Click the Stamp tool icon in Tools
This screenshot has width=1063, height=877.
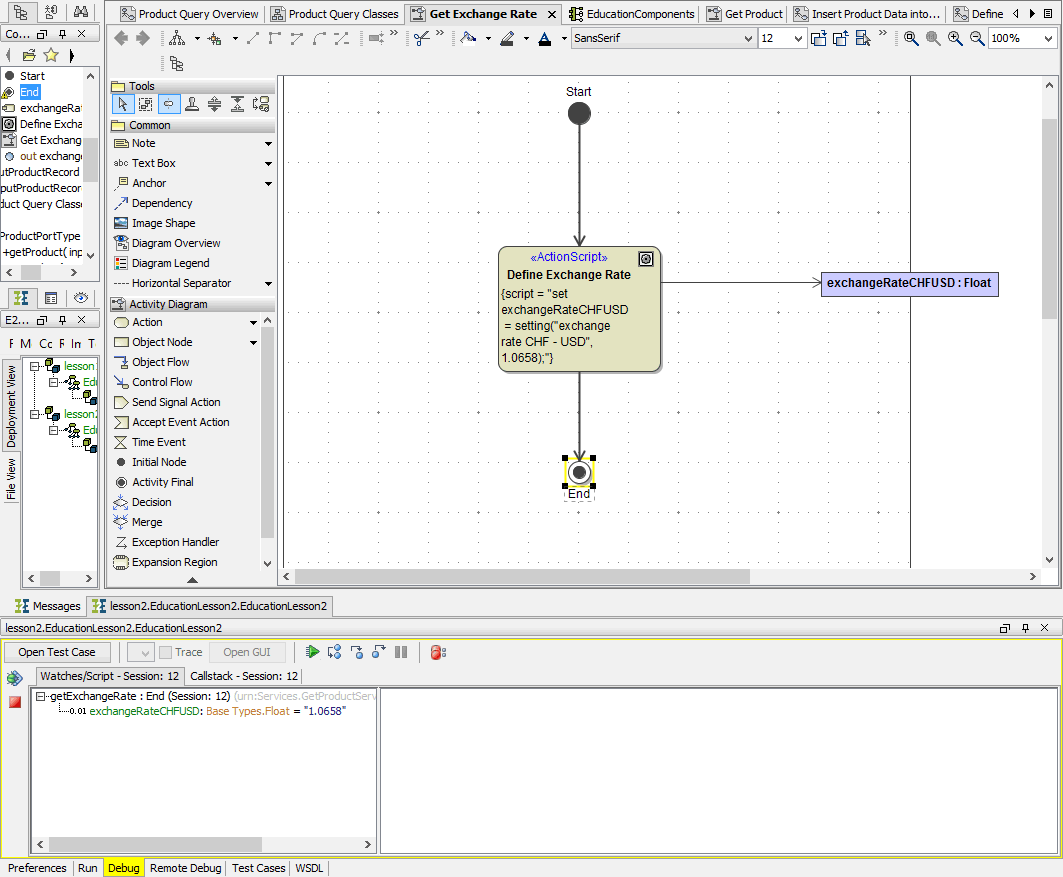(191, 104)
